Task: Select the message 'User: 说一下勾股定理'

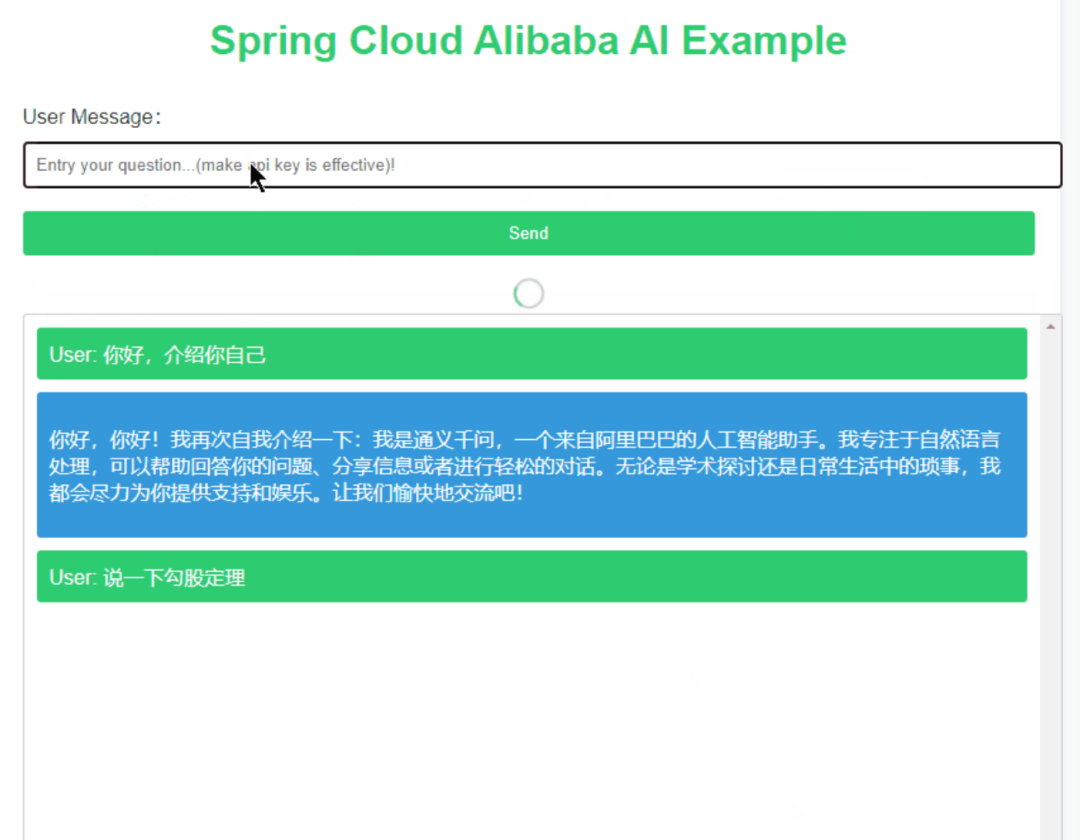Action: pyautogui.click(x=532, y=576)
